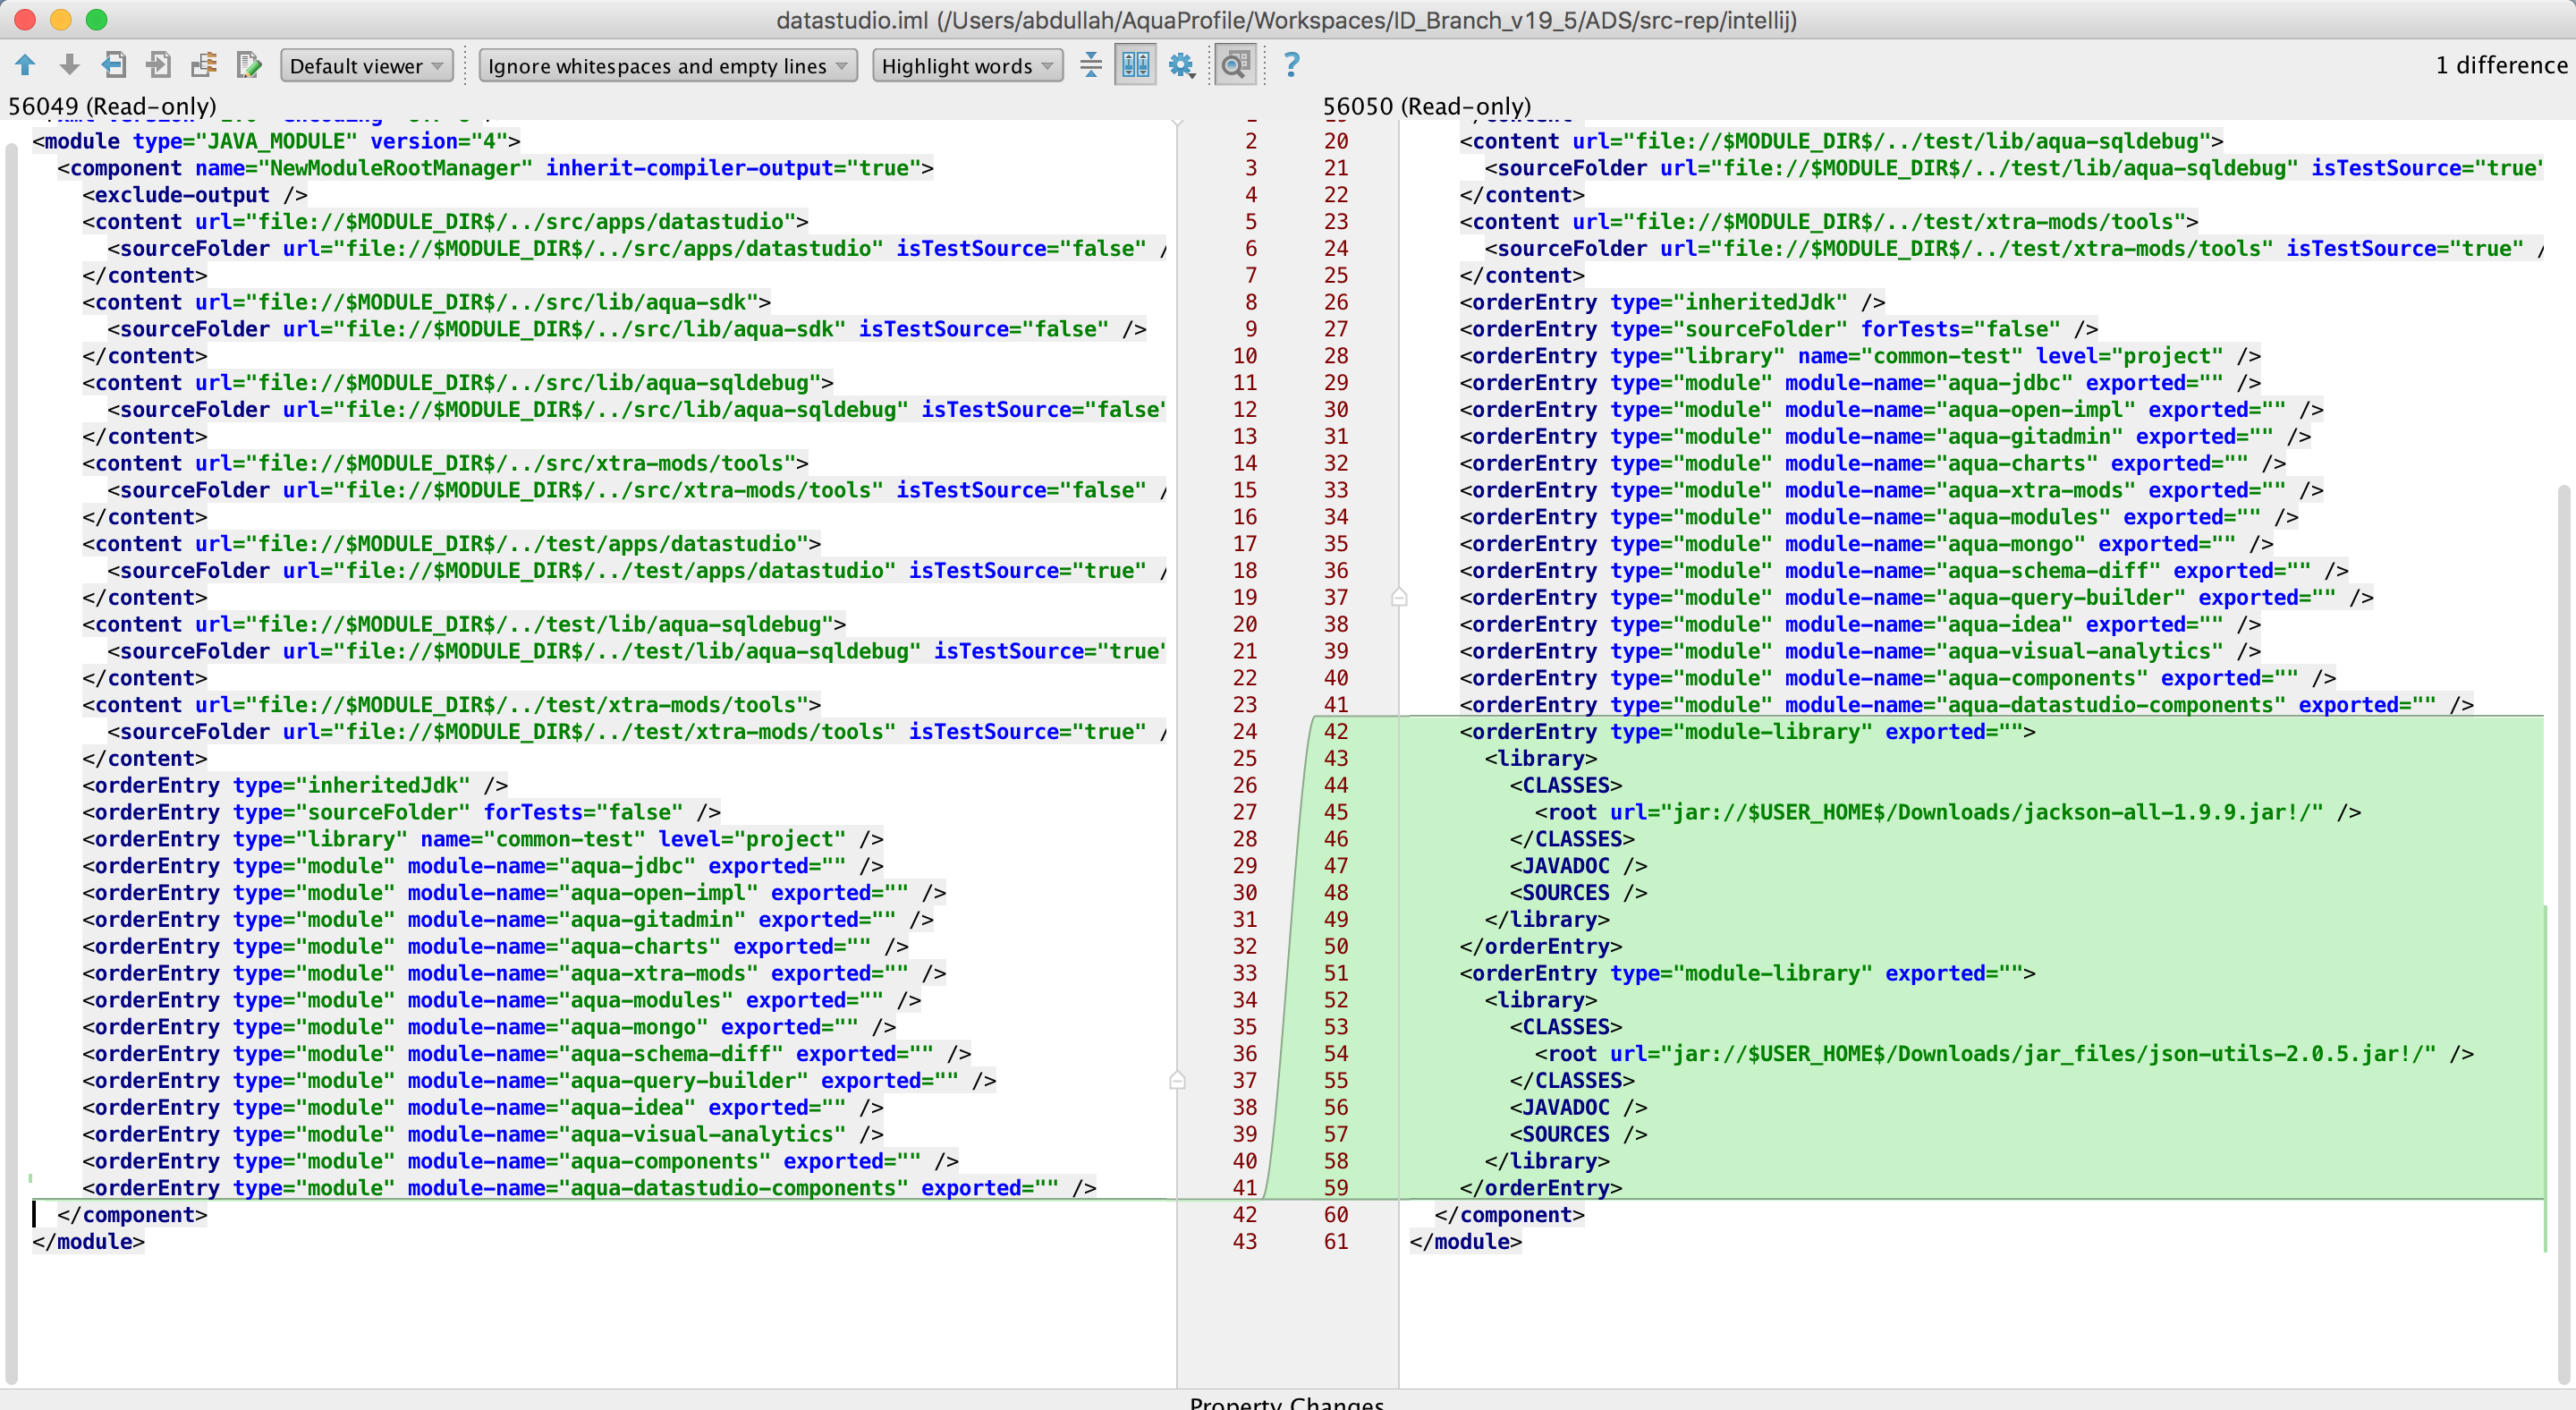Screen dimensions: 2576x1410
Task: Toggle synchronize scrolling button
Action: coord(1136,65)
